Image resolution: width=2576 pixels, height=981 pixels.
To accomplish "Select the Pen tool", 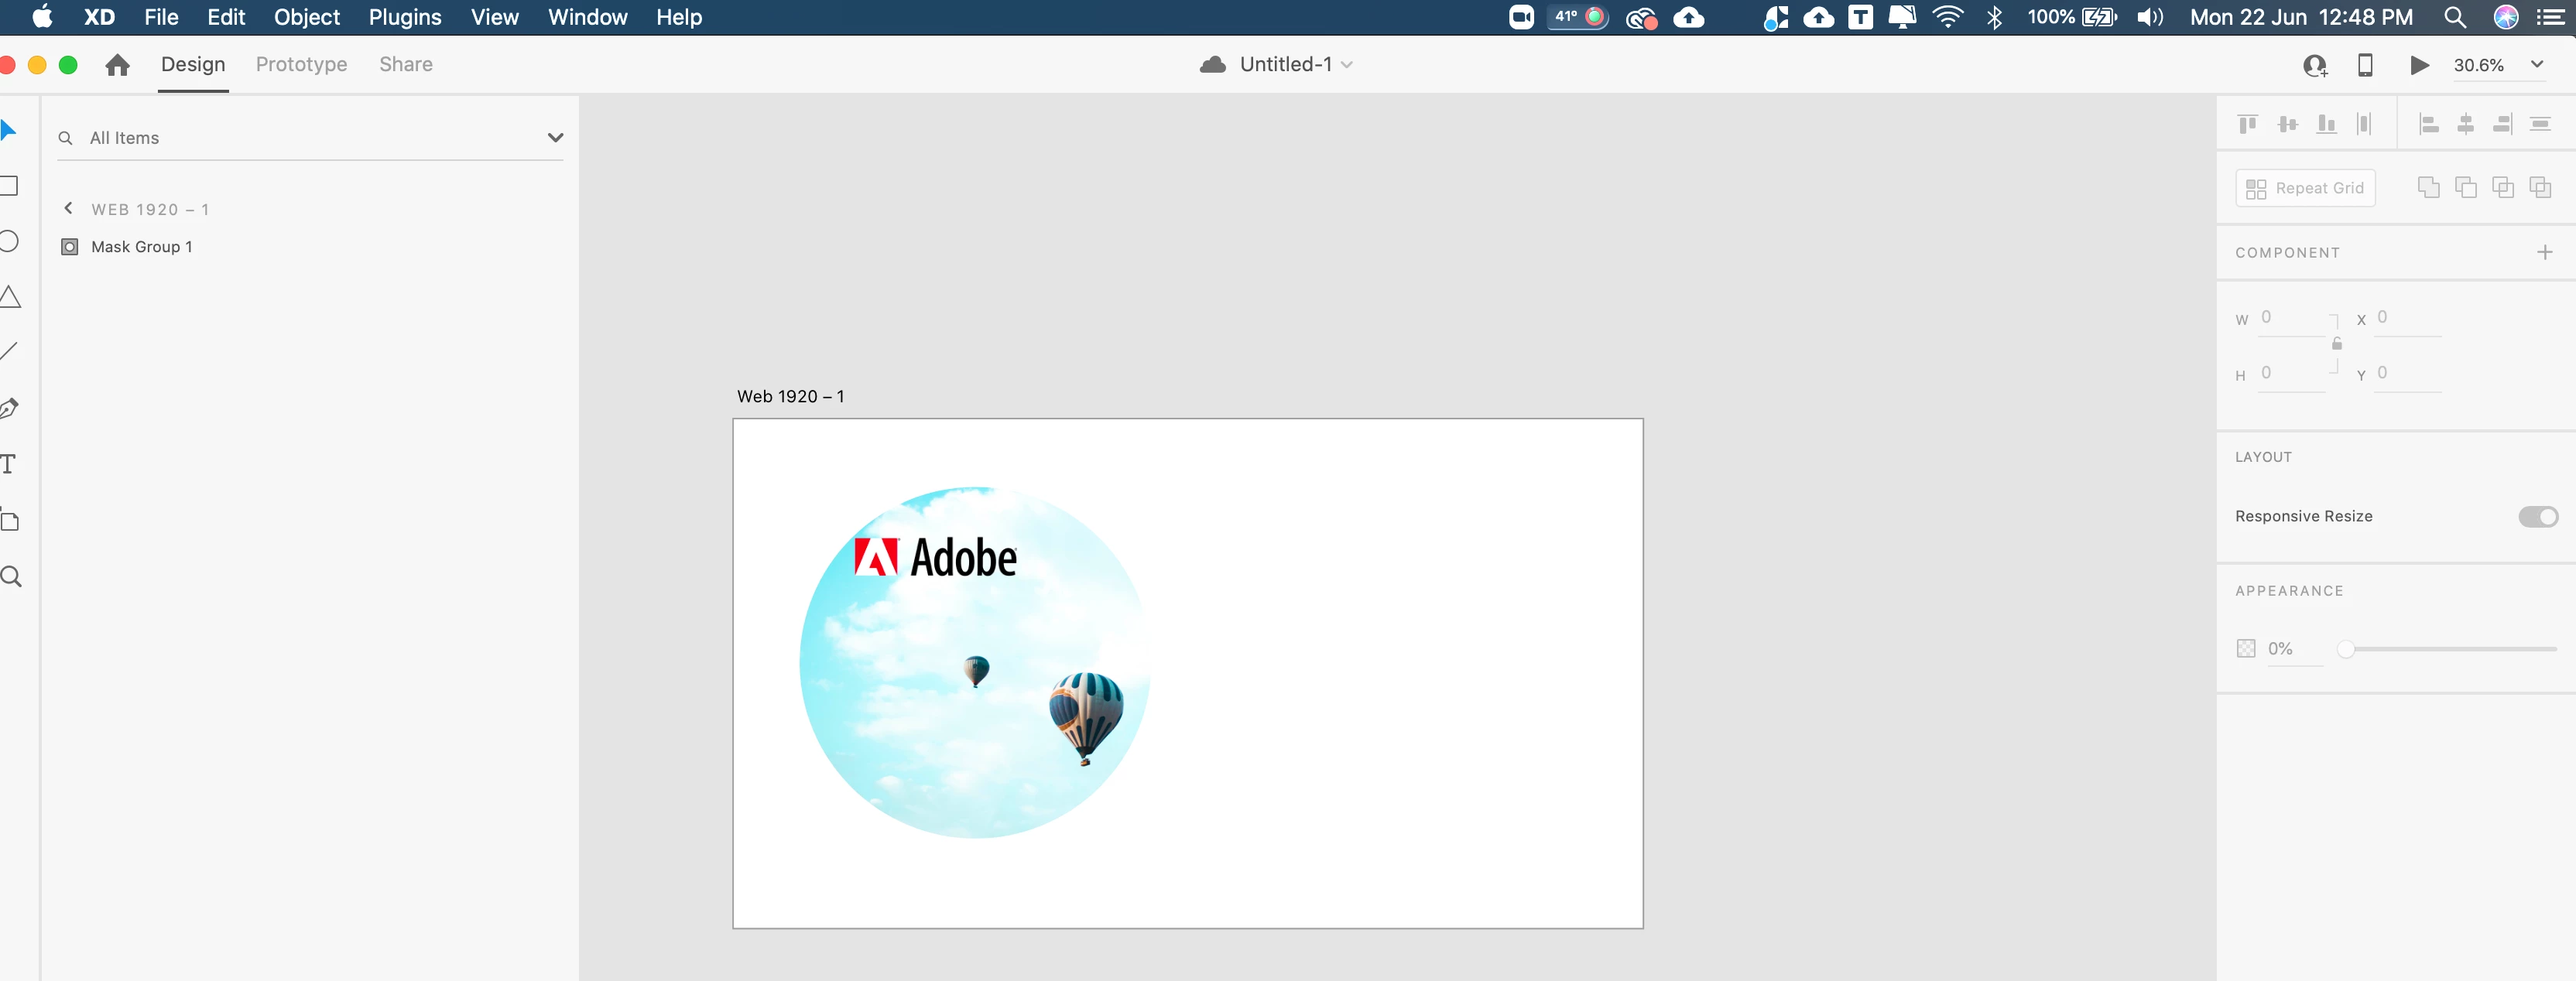I will pos(10,408).
